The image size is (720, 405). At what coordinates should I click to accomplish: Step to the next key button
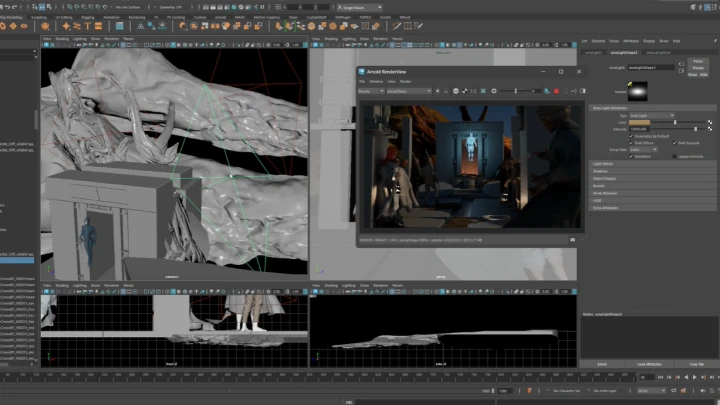[x=703, y=377]
